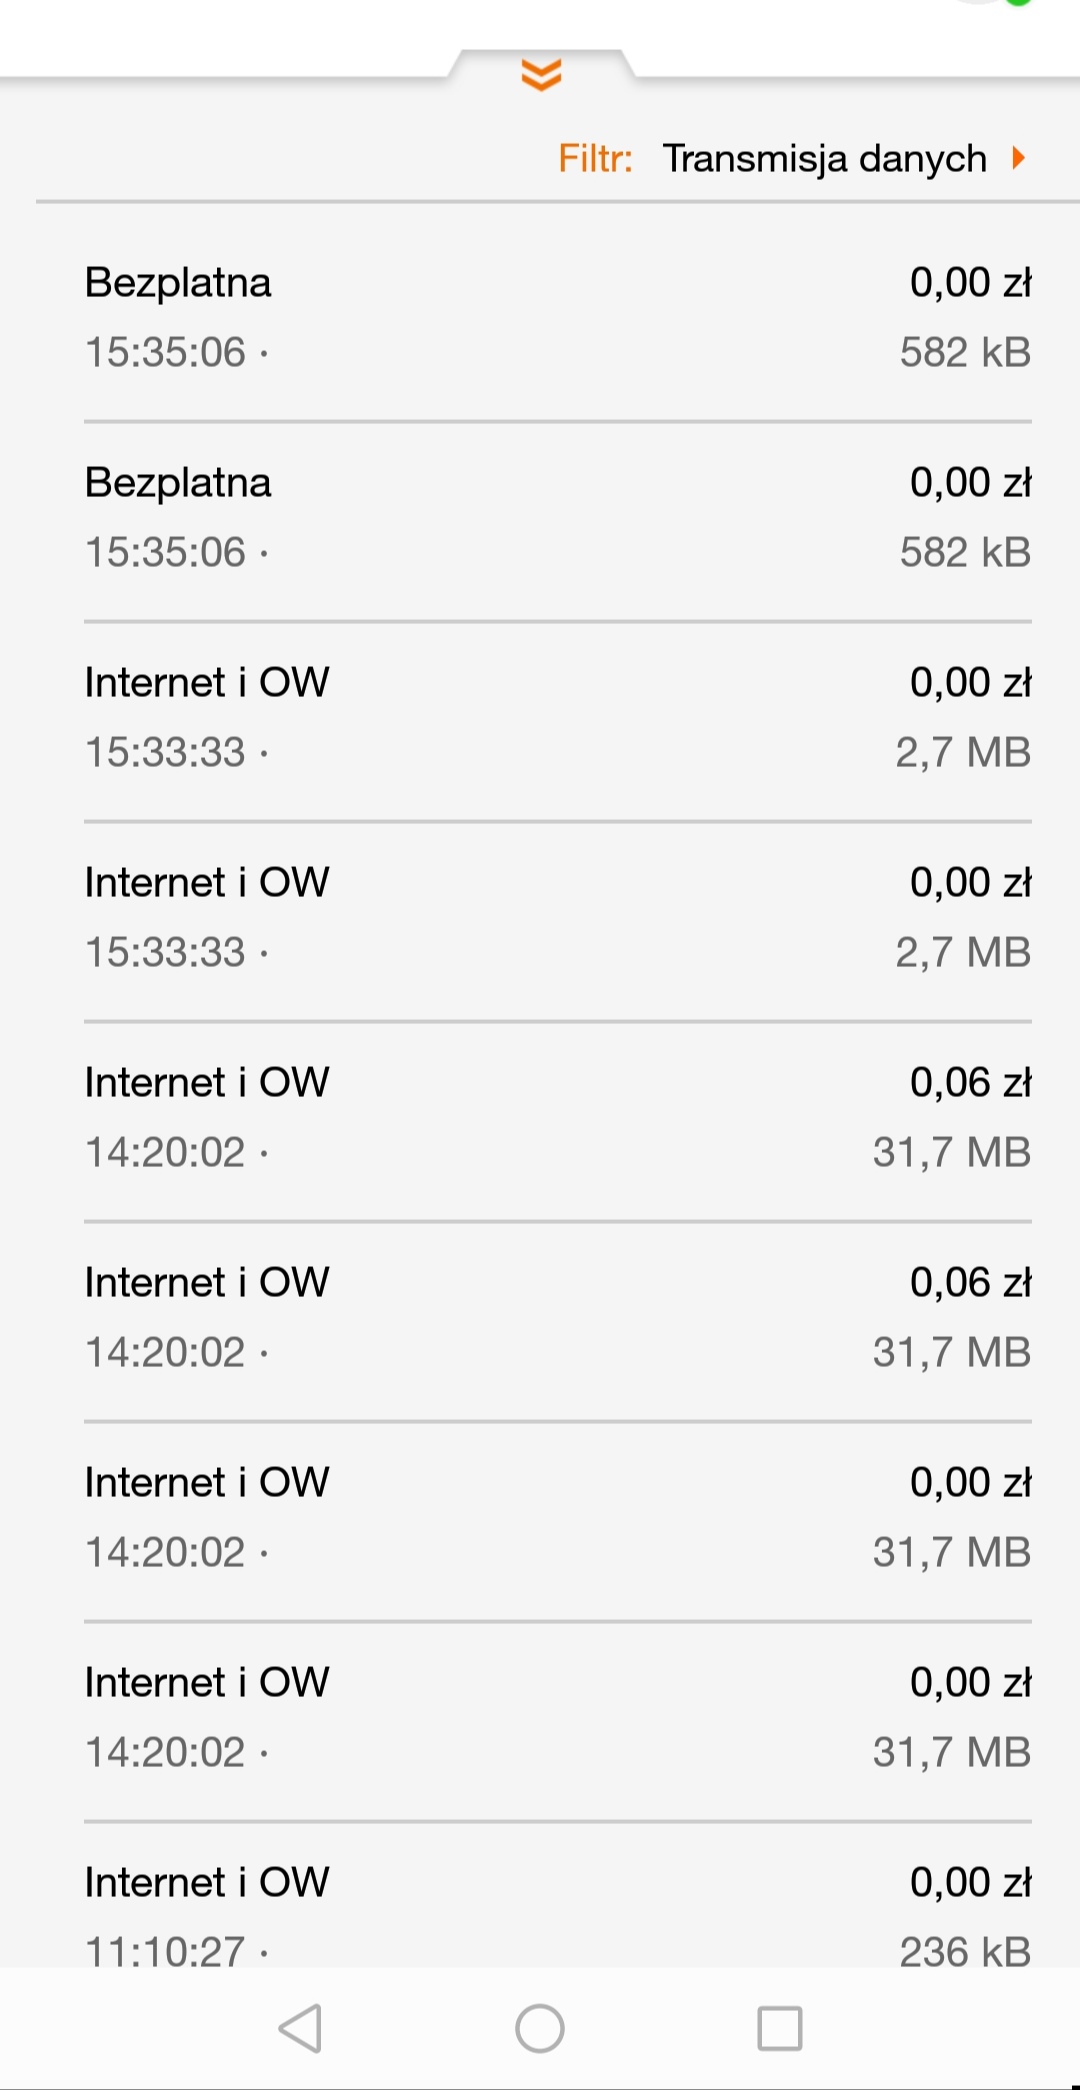
Task: Tap the orange arrow beside Transmisja danych
Action: [1018, 158]
